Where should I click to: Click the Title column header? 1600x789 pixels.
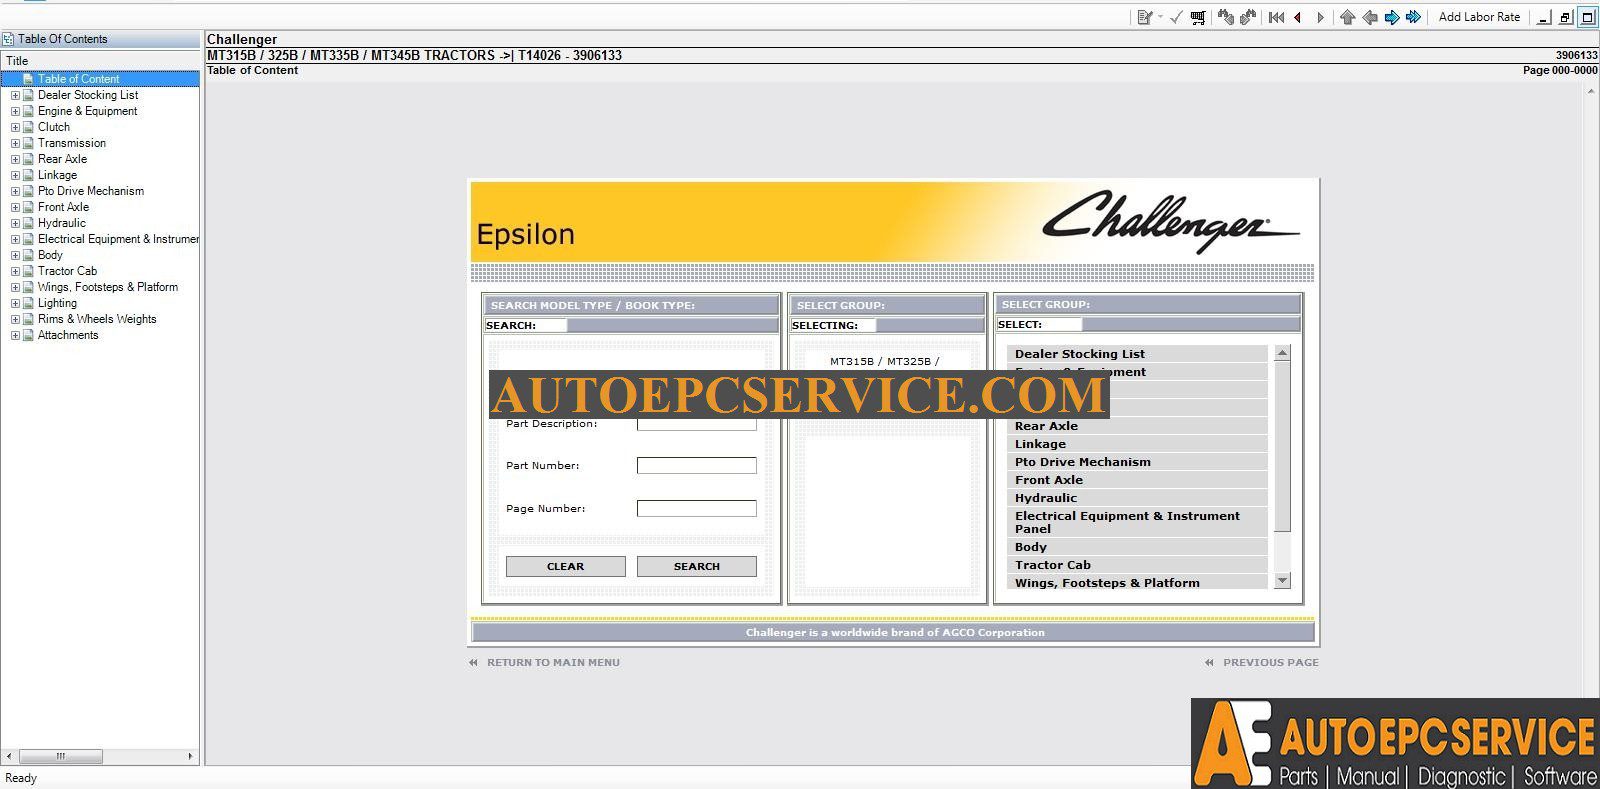pos(100,61)
